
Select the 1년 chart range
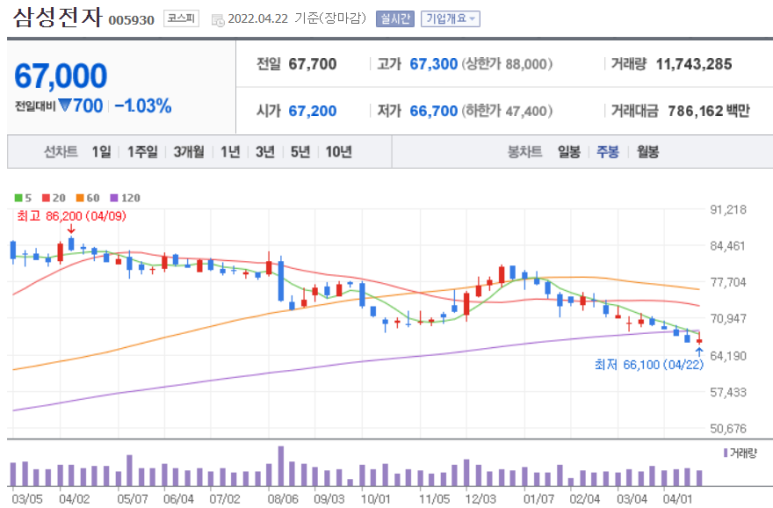pyautogui.click(x=230, y=152)
